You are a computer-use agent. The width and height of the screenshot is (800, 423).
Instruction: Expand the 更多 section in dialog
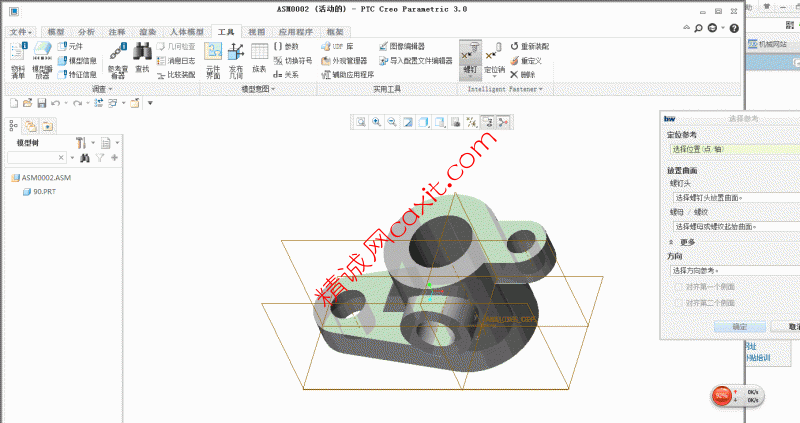(x=682, y=242)
